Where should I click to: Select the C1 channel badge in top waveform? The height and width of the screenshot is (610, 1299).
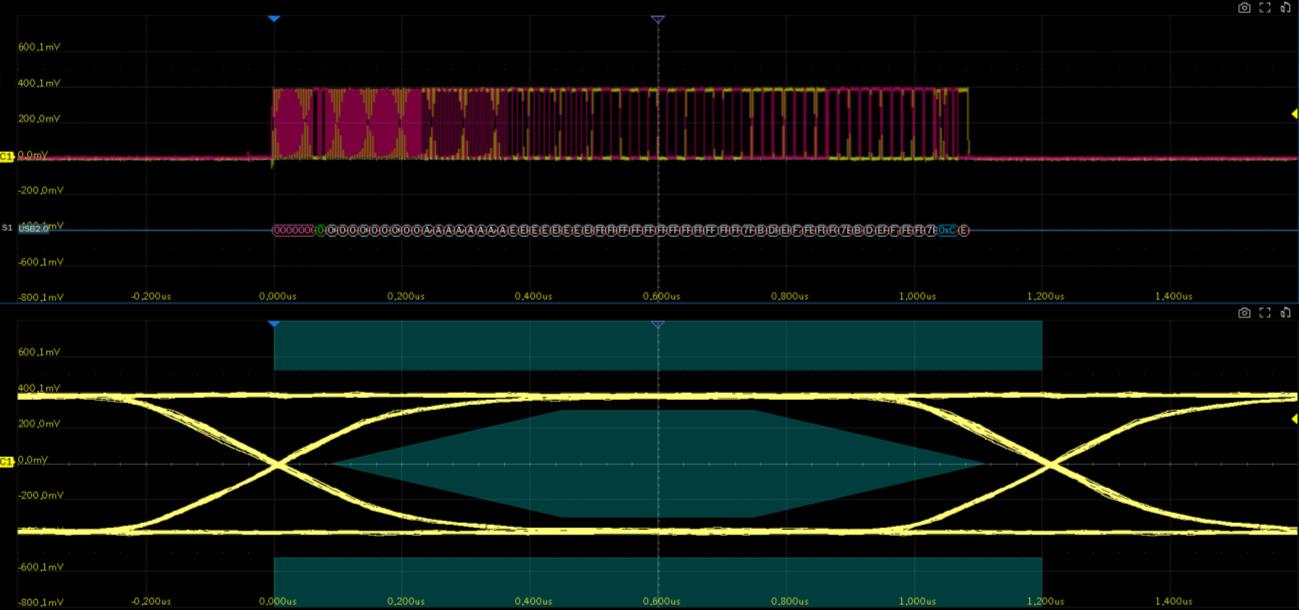point(6,157)
